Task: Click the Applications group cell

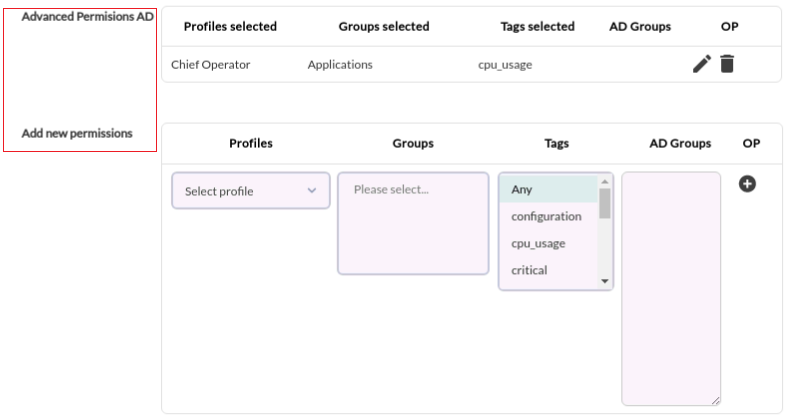Action: point(340,65)
